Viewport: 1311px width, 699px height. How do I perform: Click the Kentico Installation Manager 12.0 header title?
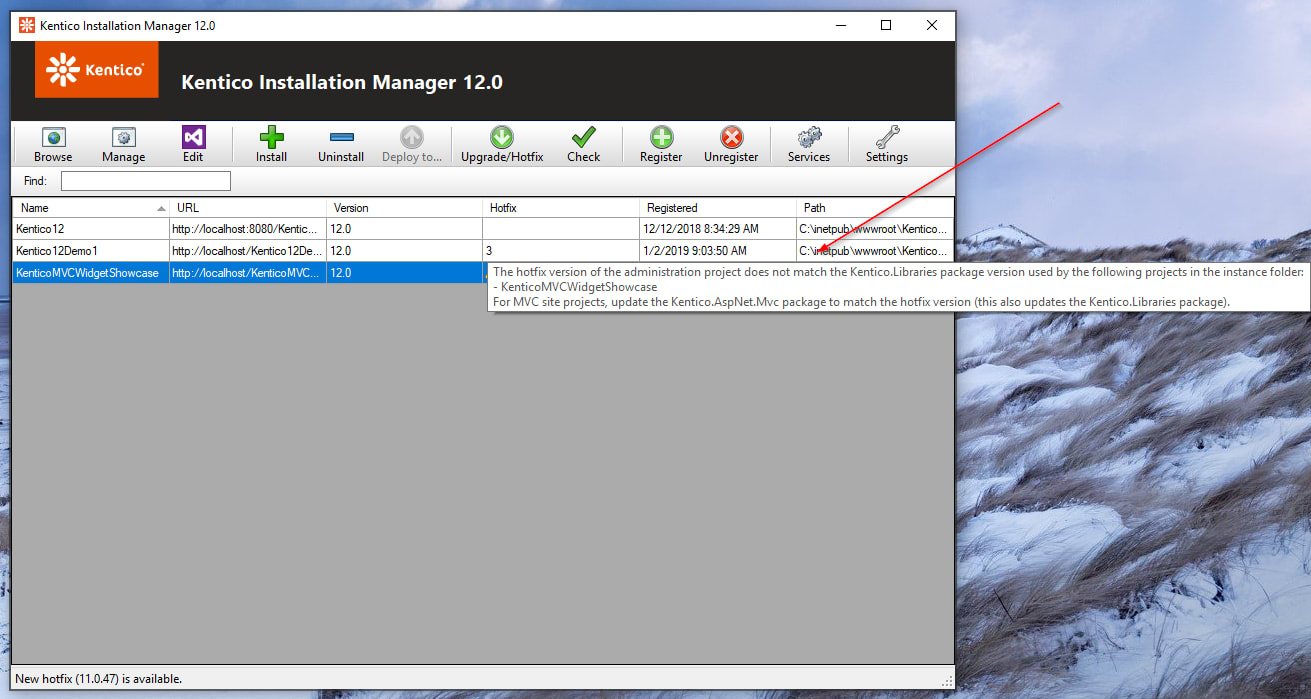coord(342,82)
